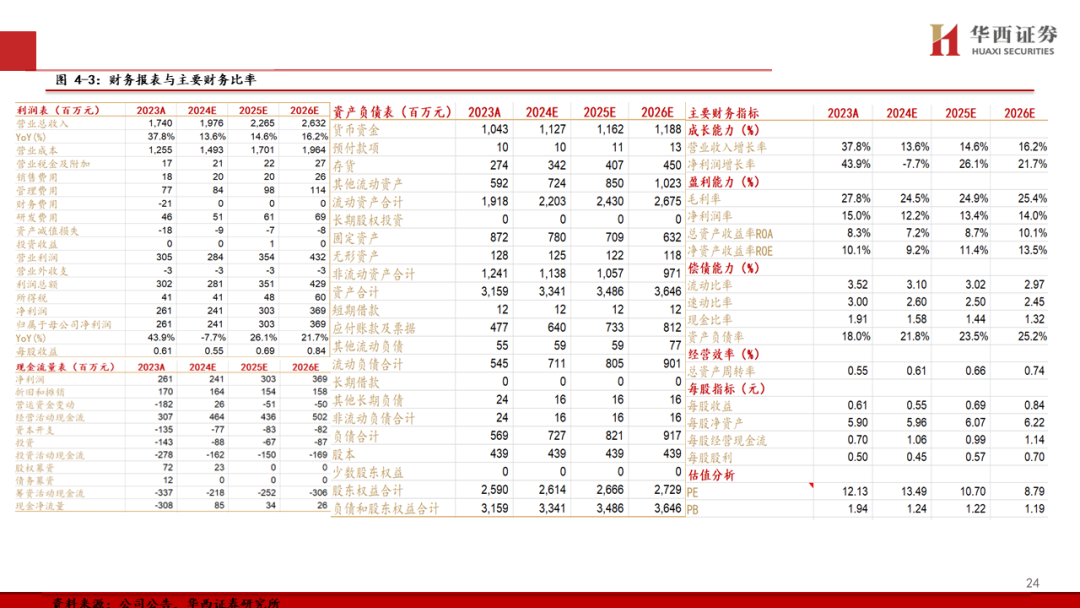The width and height of the screenshot is (1080, 608).
Task: Select the "资产负债率" row label
Action: (x=716, y=337)
